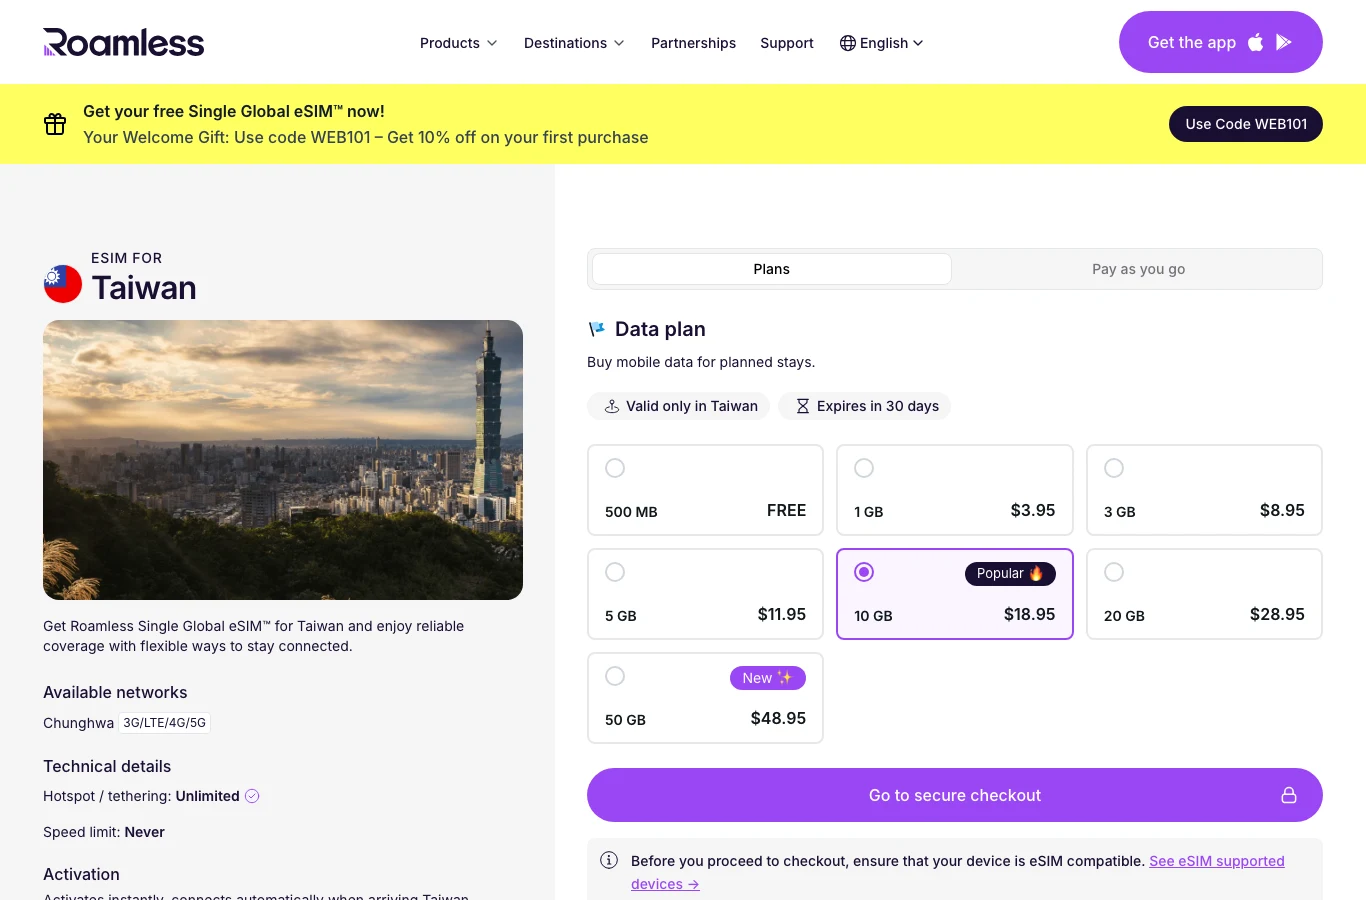
Task: Click the info icon near eSIM compatibility note
Action: coord(609,860)
